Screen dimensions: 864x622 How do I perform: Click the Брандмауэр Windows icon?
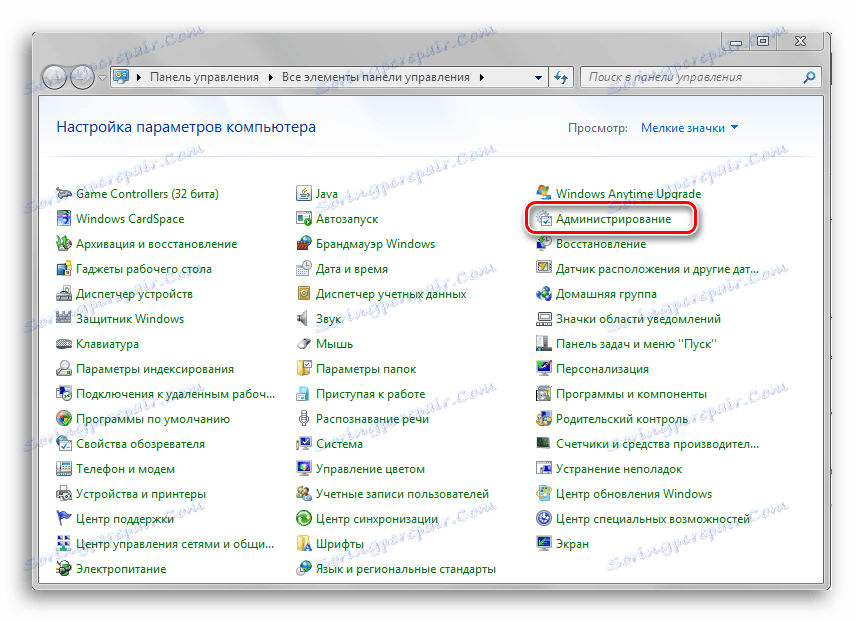pyautogui.click(x=304, y=244)
